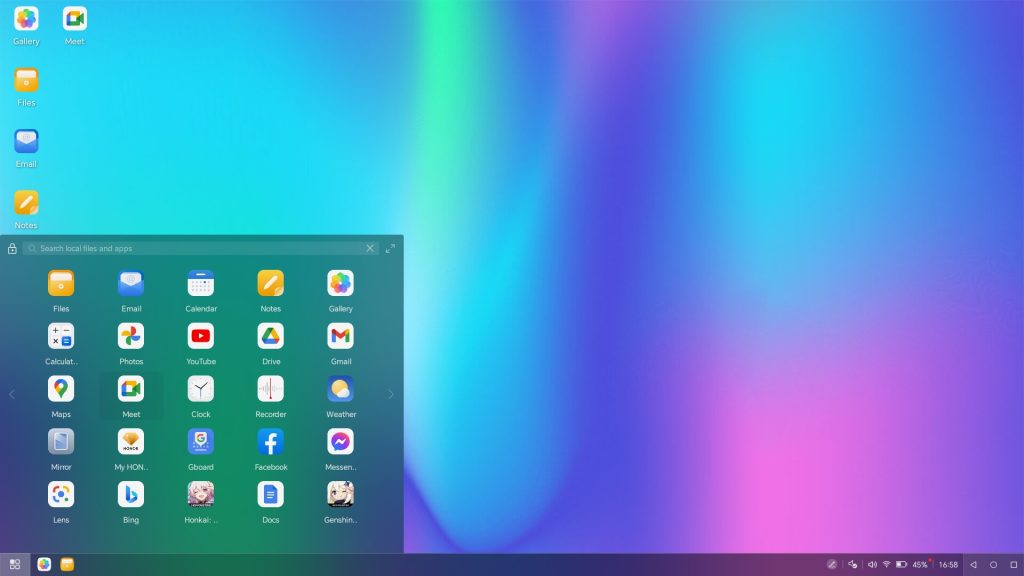The width and height of the screenshot is (1024, 576).
Task: Start the Recorder app
Action: tap(271, 389)
